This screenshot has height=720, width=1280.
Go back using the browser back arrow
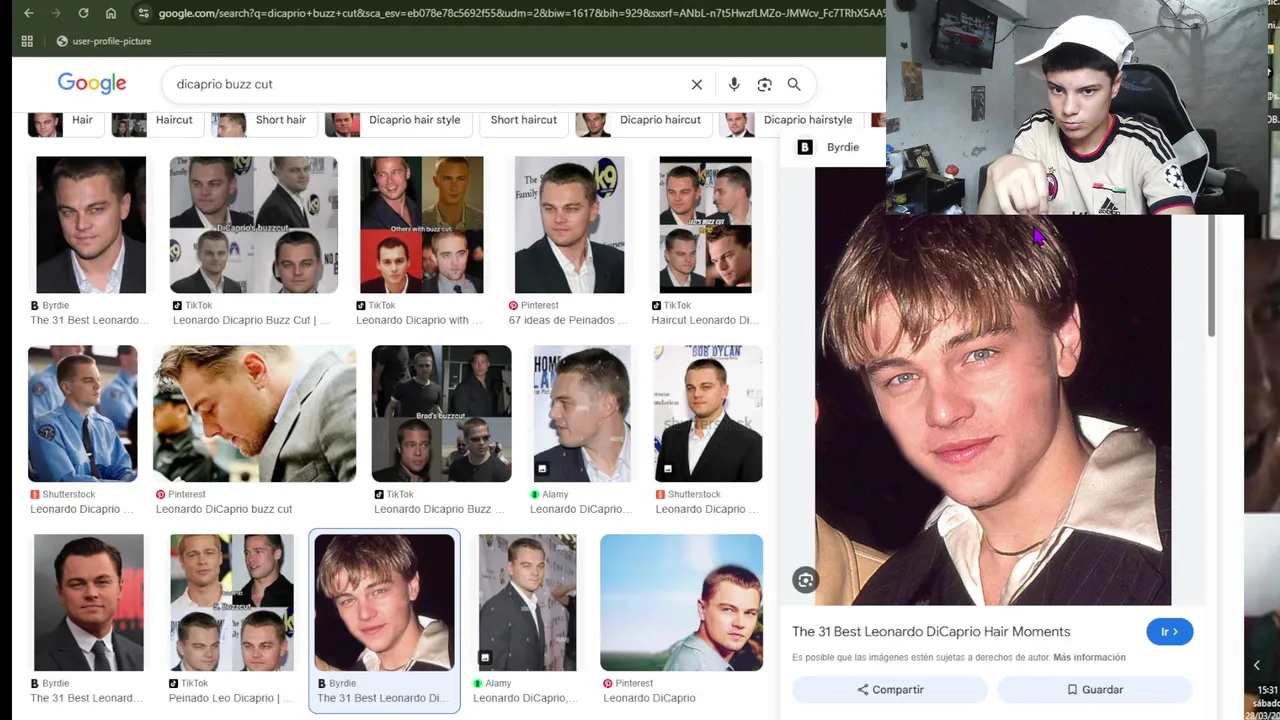coord(28,13)
